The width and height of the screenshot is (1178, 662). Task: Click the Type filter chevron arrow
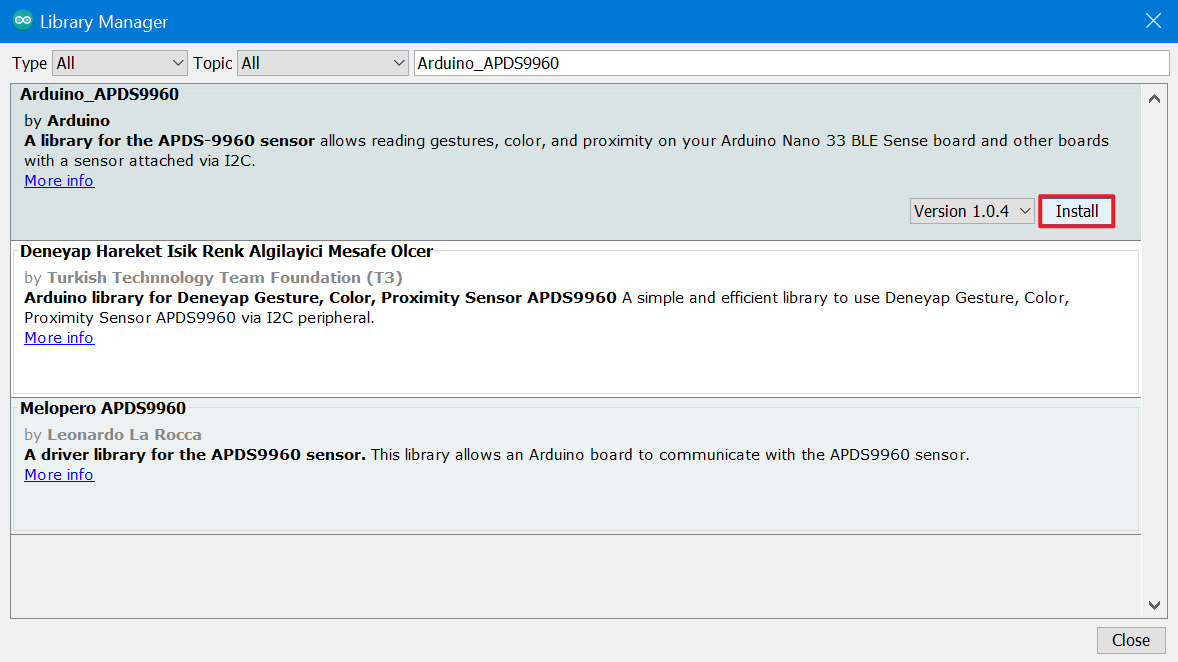click(178, 63)
